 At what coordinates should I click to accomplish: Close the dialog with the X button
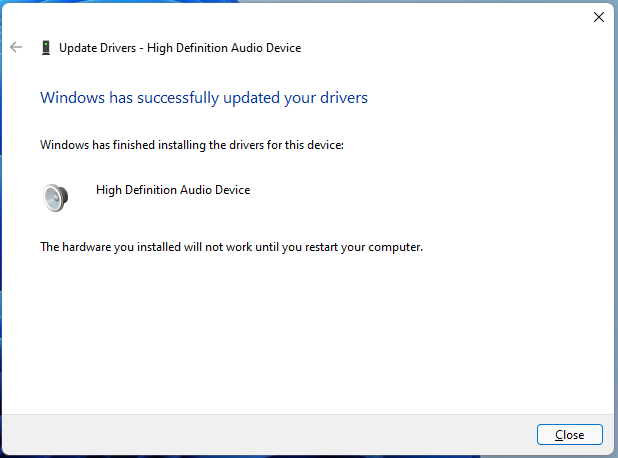click(x=599, y=17)
